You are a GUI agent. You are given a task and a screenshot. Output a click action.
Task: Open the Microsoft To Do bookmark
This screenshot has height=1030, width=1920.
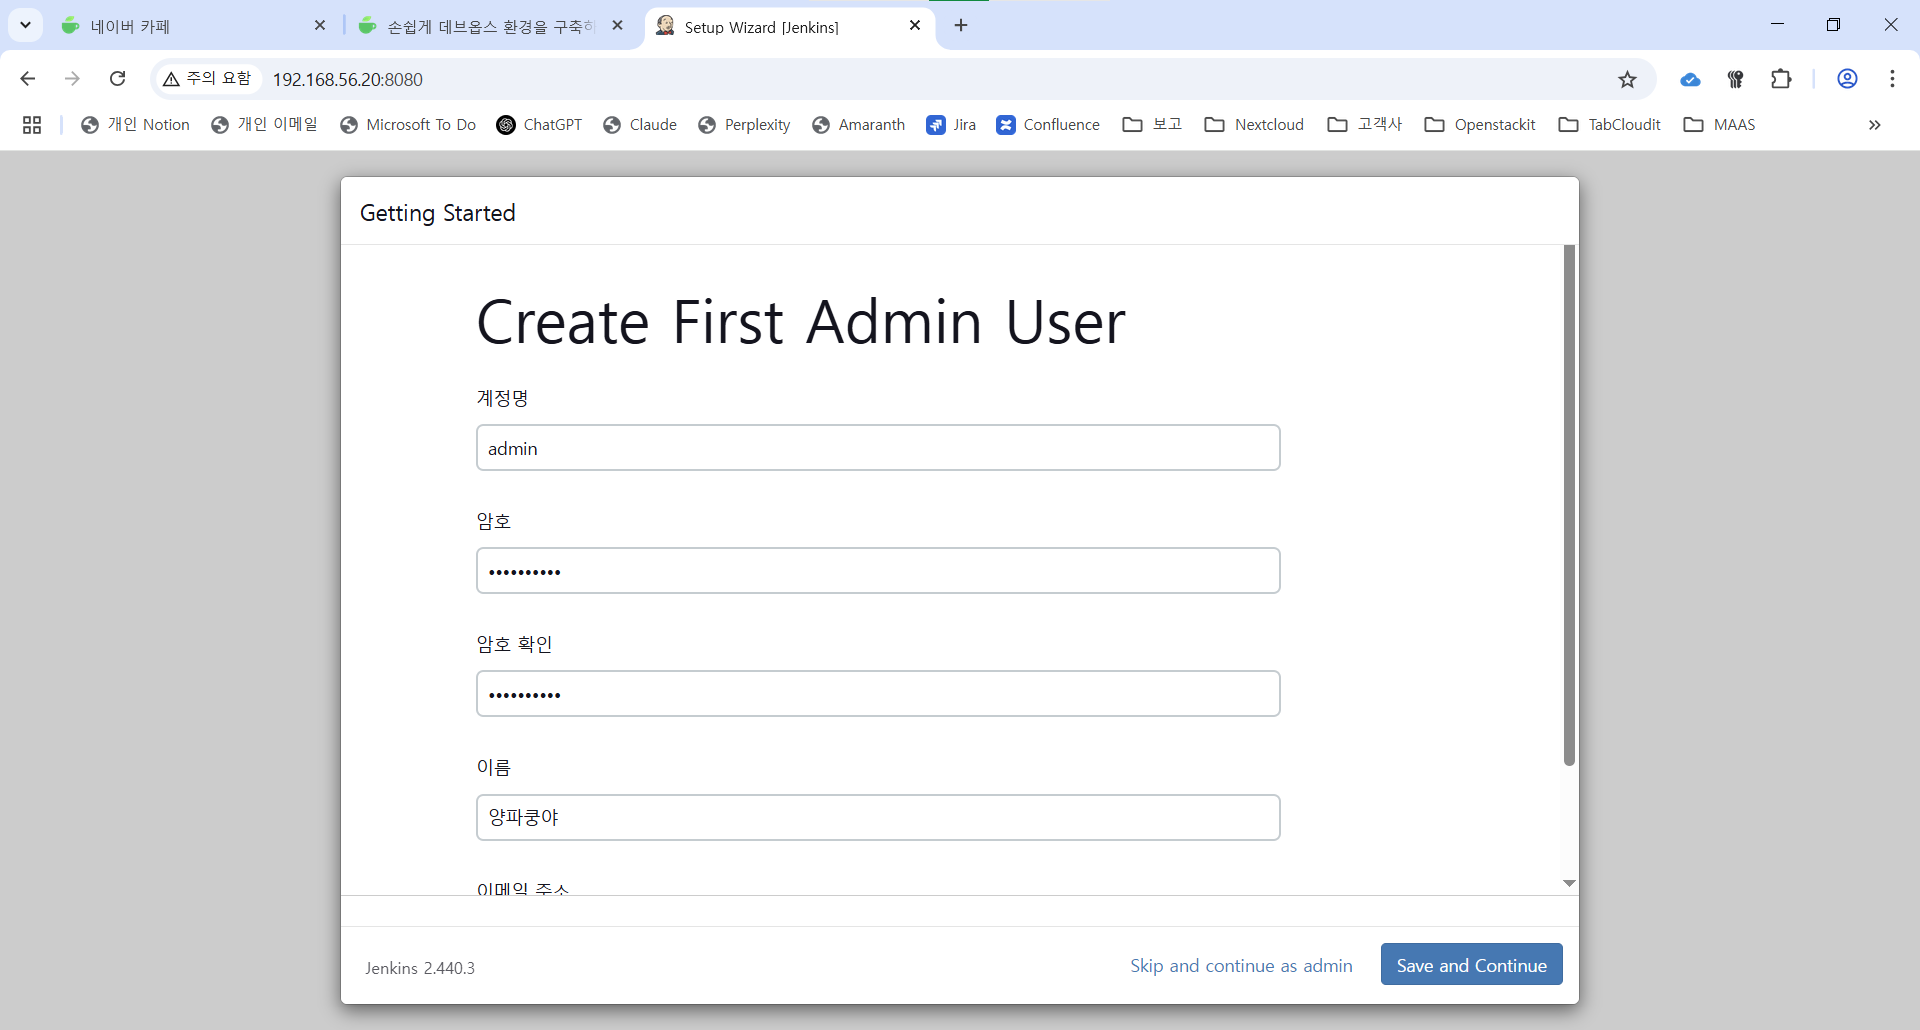pos(408,125)
